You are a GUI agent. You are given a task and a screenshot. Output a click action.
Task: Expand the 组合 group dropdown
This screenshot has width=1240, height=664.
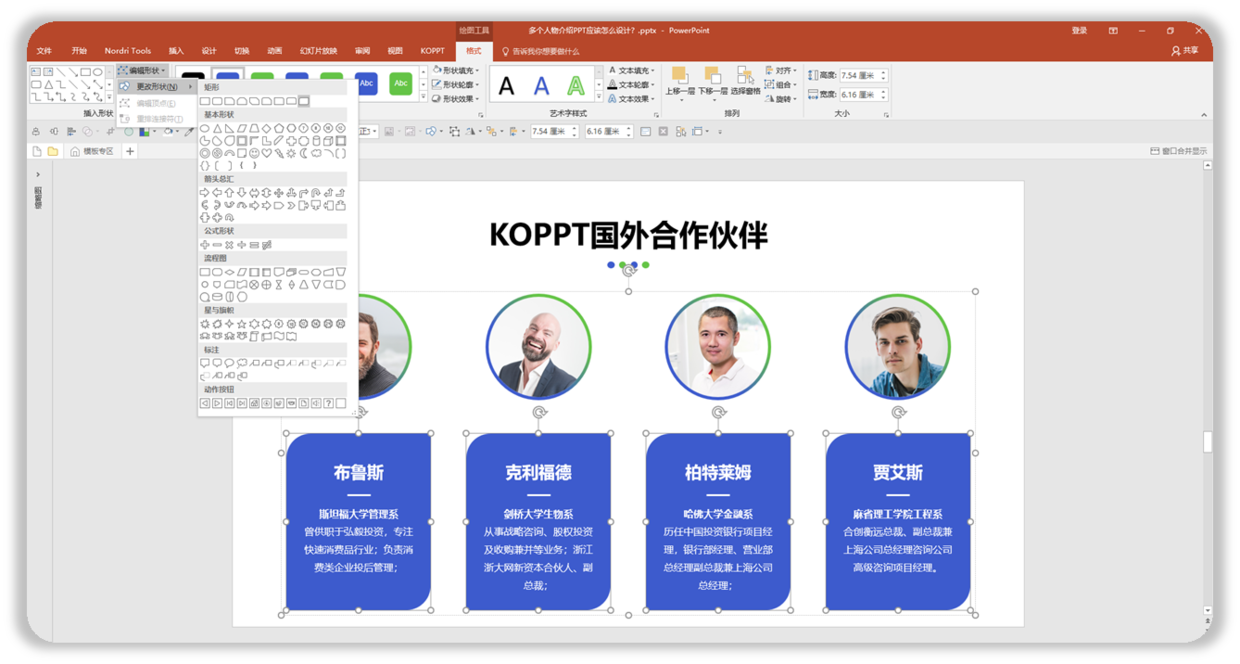pos(781,84)
